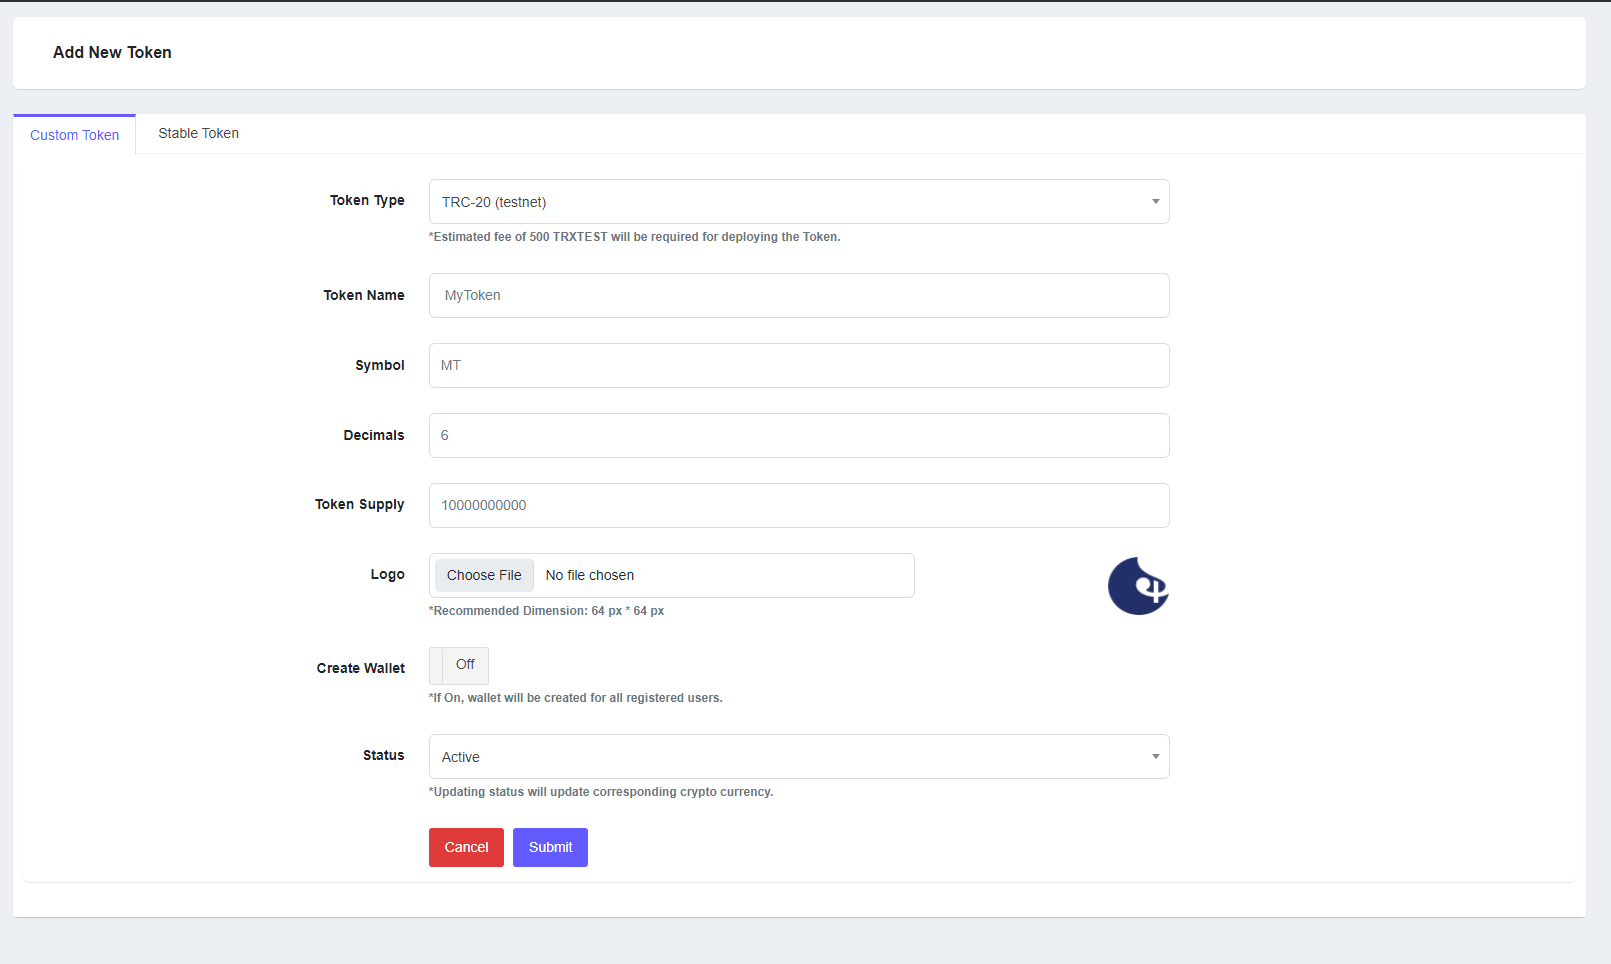Click the Token Type field label
This screenshot has height=964, width=1611.
coord(367,201)
